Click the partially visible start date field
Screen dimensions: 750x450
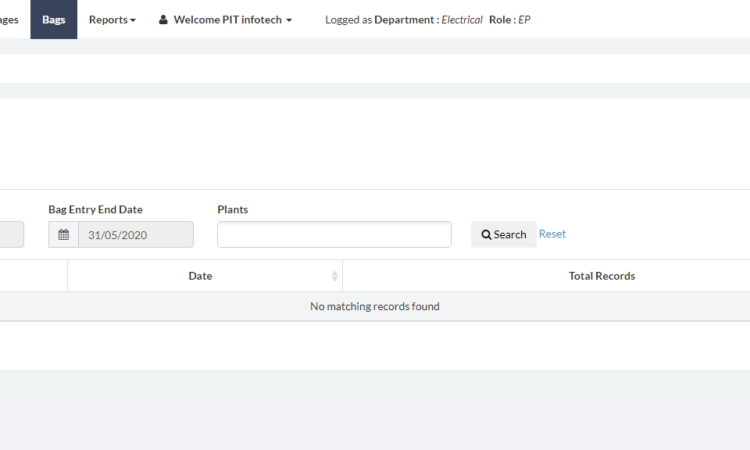(11, 235)
